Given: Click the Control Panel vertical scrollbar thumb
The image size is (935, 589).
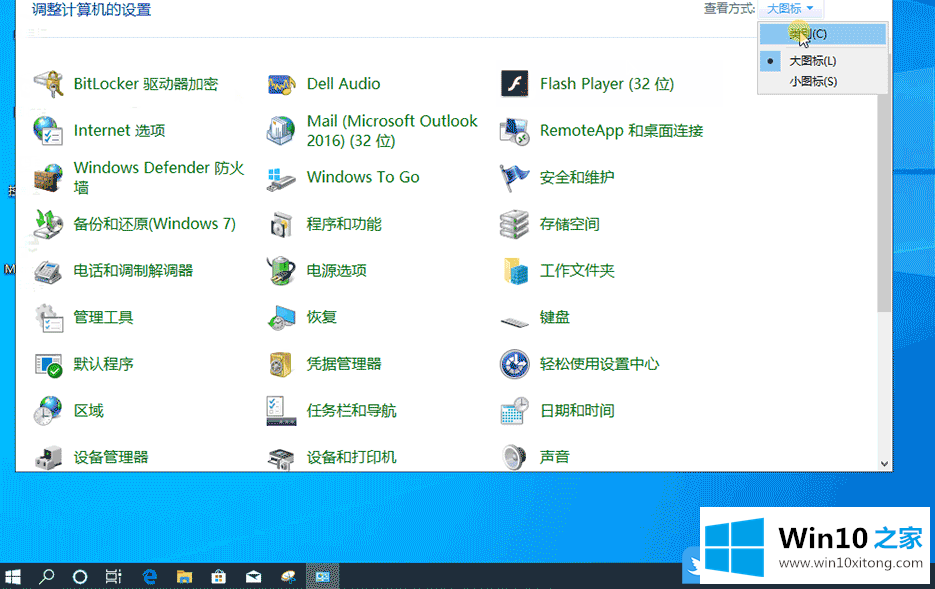Looking at the screenshot, I should [x=884, y=182].
